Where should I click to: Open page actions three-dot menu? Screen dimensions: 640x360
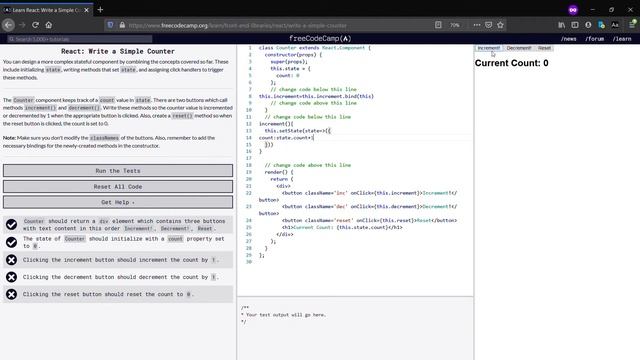477,25
